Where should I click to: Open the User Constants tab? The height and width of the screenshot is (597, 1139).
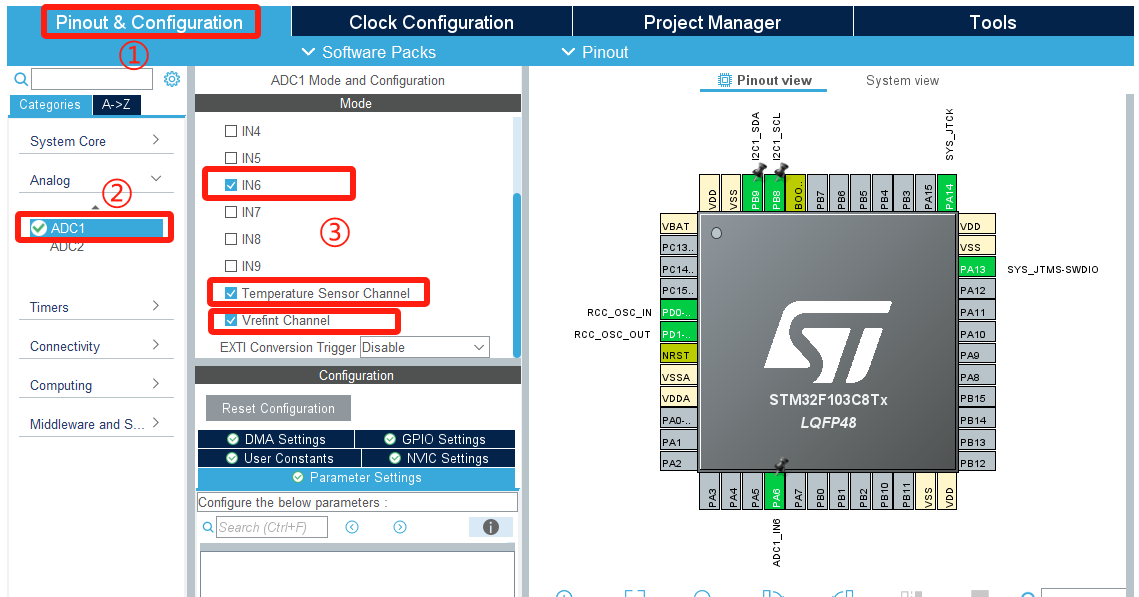[x=280, y=458]
